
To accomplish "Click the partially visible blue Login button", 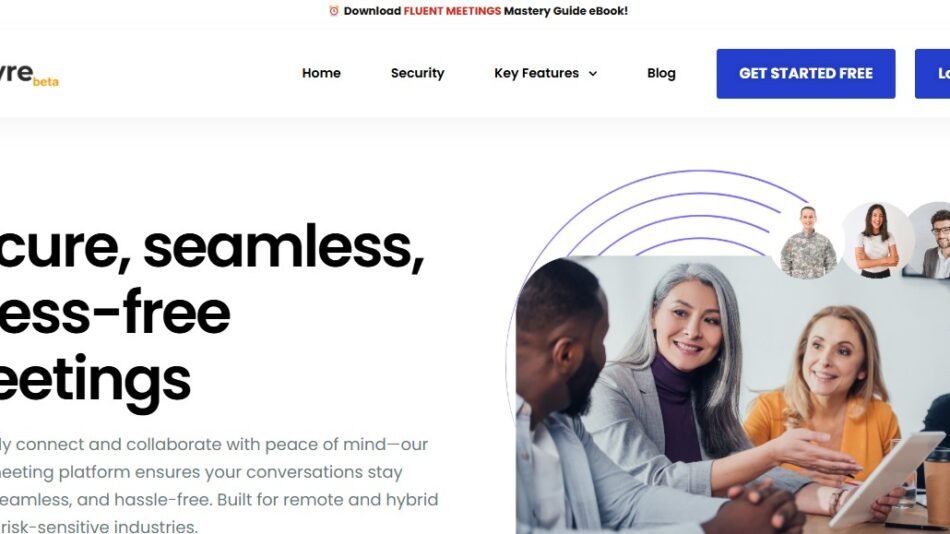I will [x=933, y=73].
